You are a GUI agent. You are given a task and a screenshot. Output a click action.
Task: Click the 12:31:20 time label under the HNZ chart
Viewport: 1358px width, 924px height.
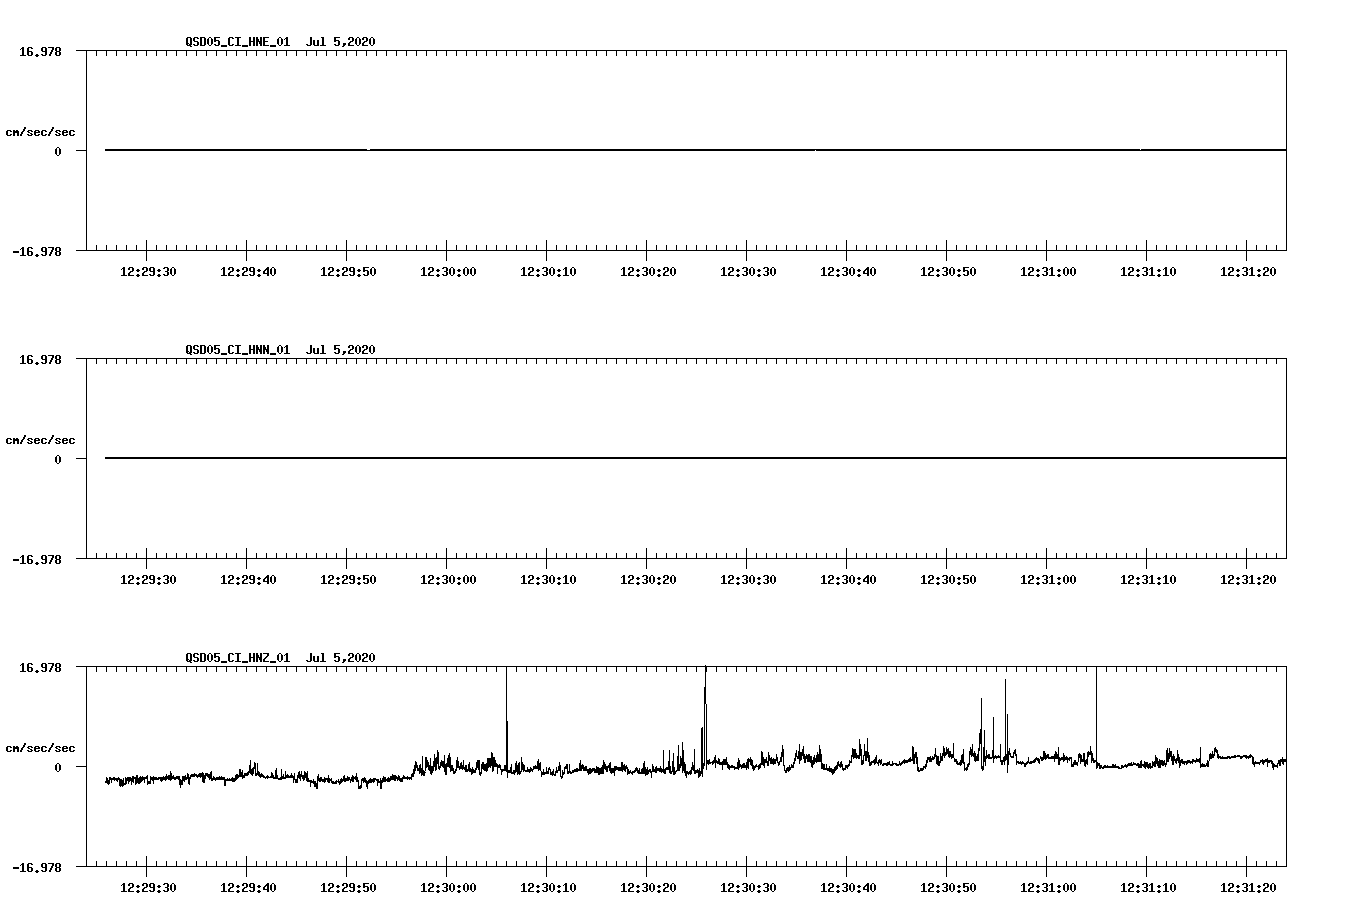pyautogui.click(x=1248, y=888)
